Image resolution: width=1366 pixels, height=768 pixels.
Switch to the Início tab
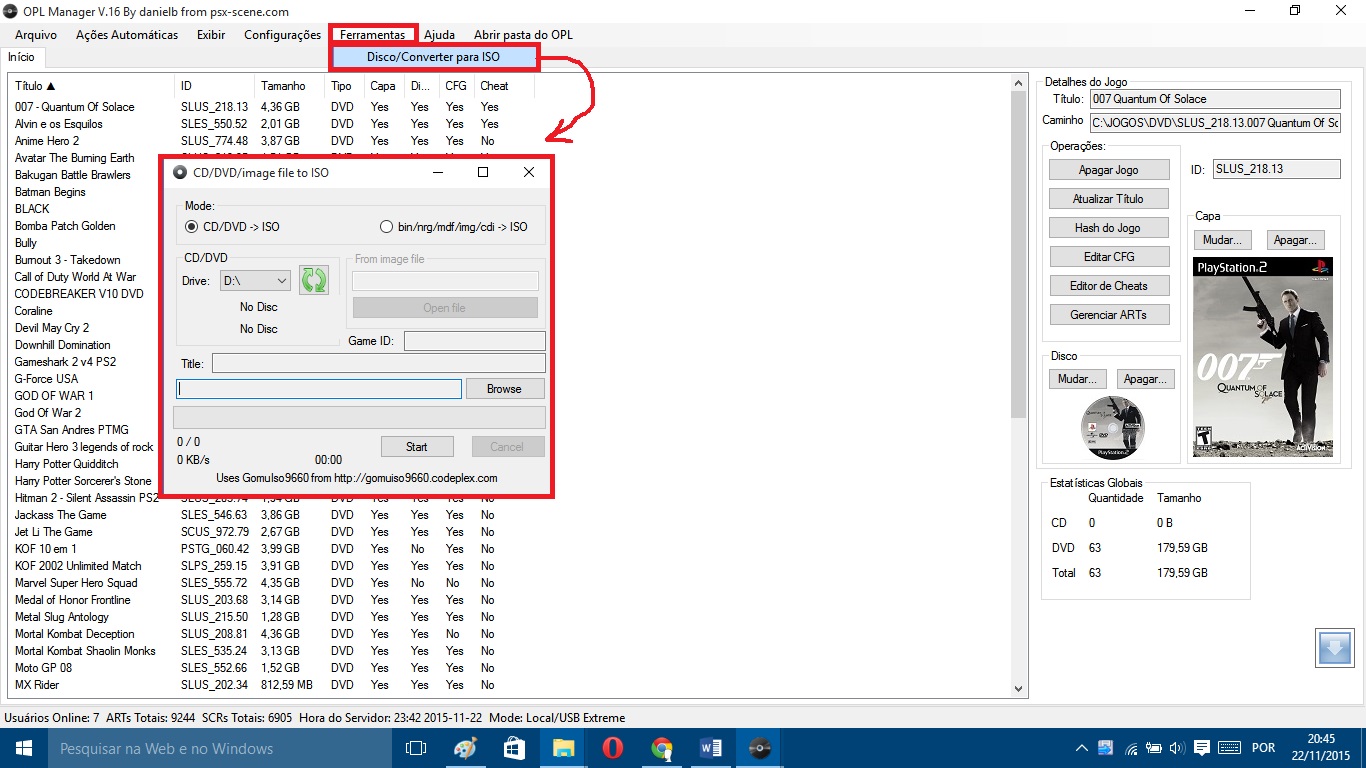click(x=21, y=57)
